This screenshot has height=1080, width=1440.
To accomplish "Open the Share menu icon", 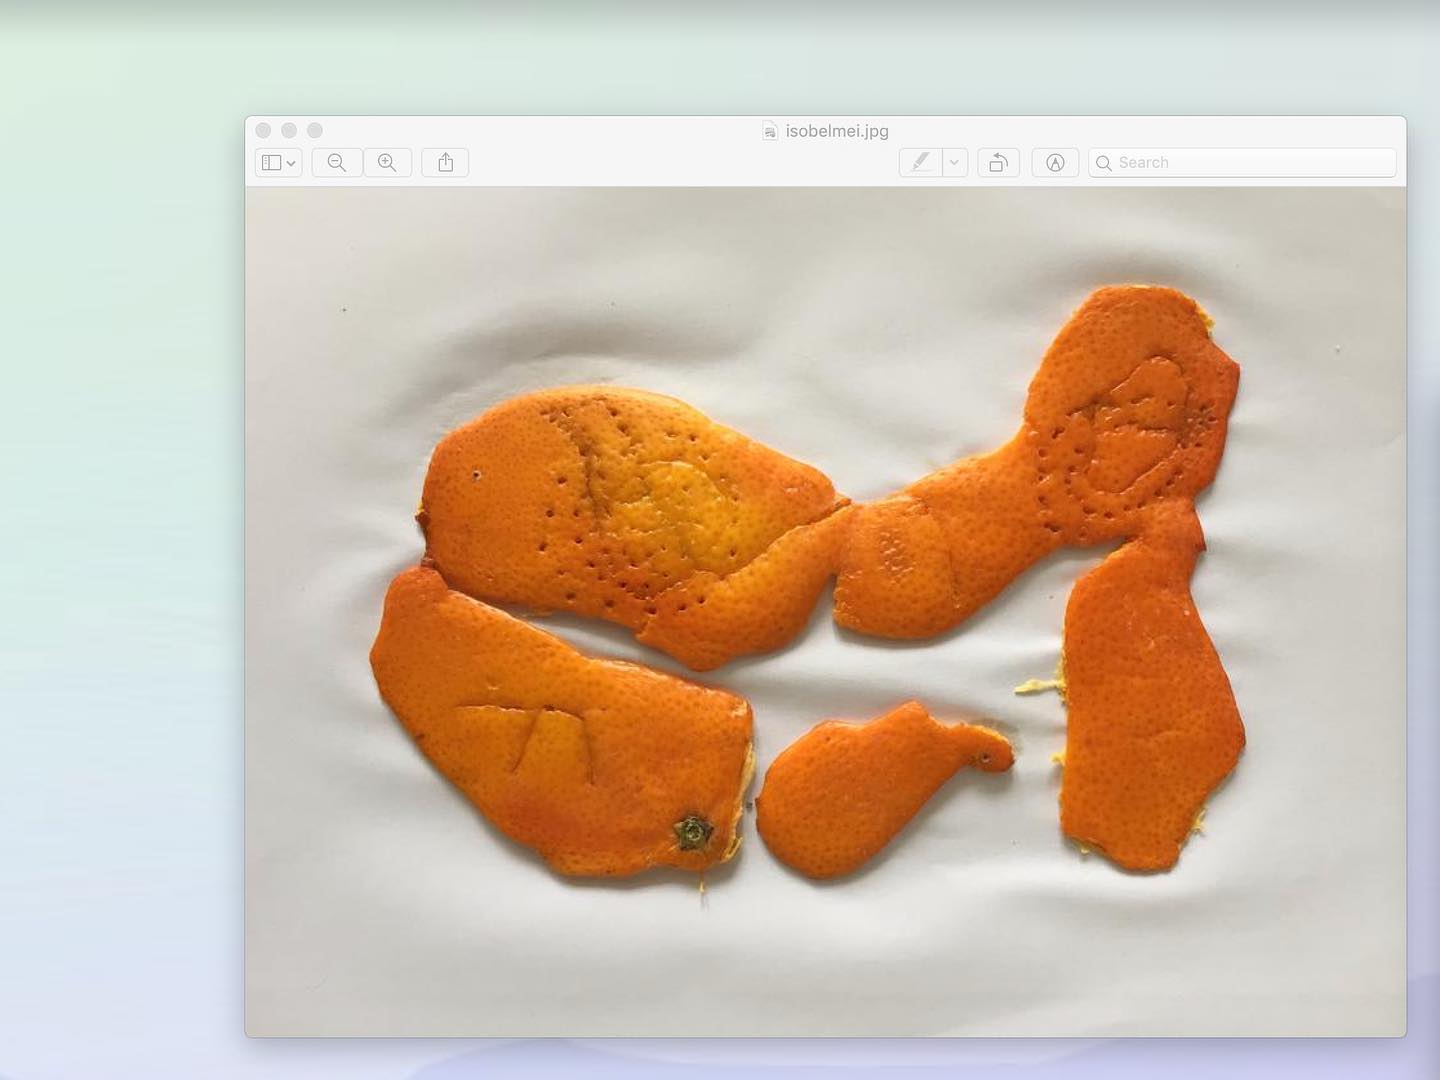I will [446, 163].
